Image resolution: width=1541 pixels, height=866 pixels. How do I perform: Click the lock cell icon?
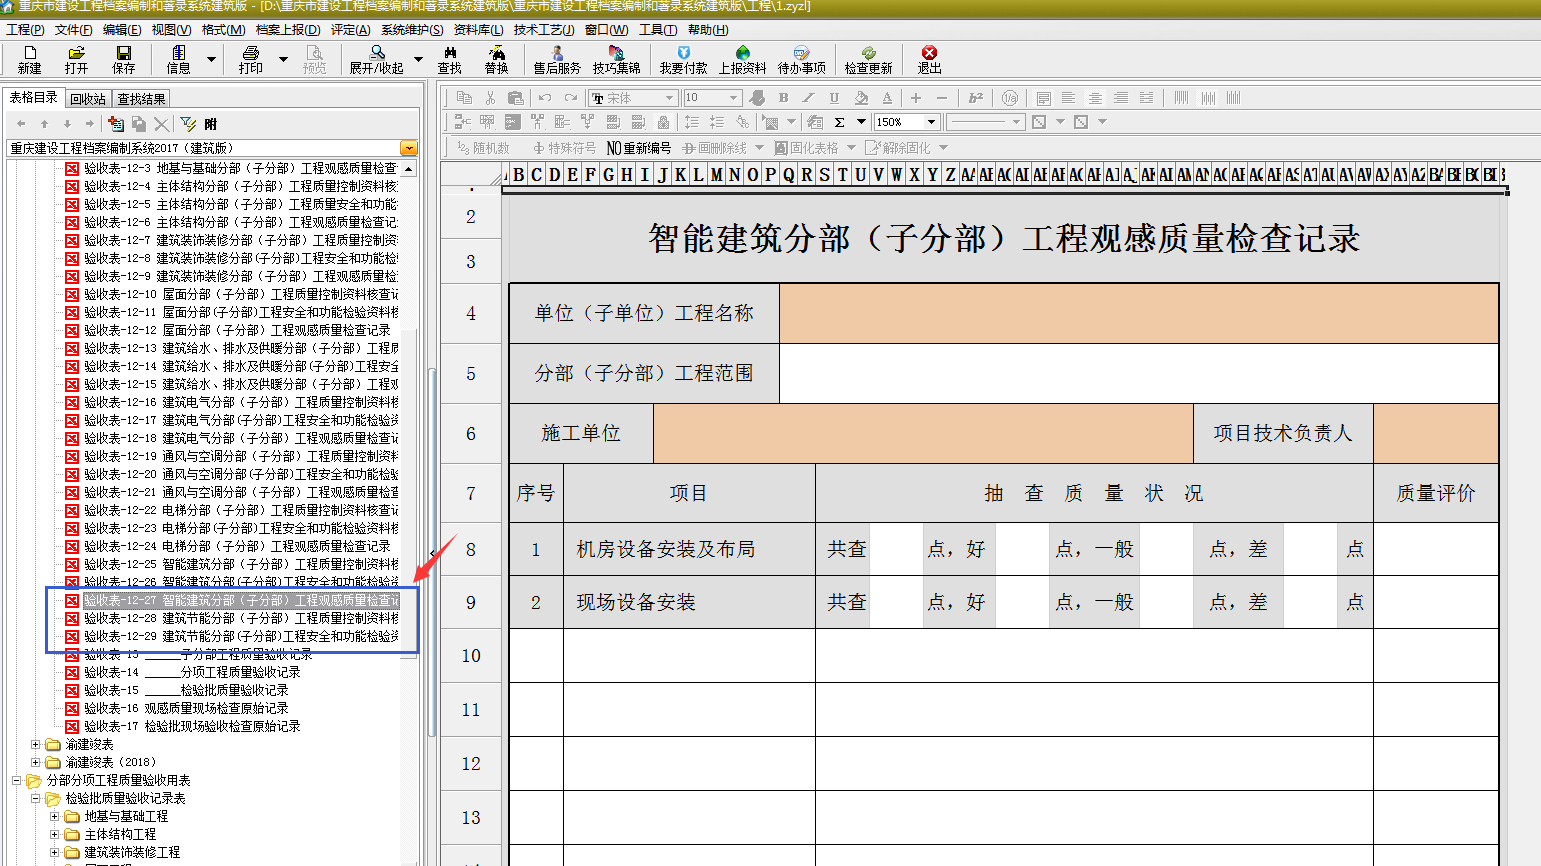tap(663, 122)
